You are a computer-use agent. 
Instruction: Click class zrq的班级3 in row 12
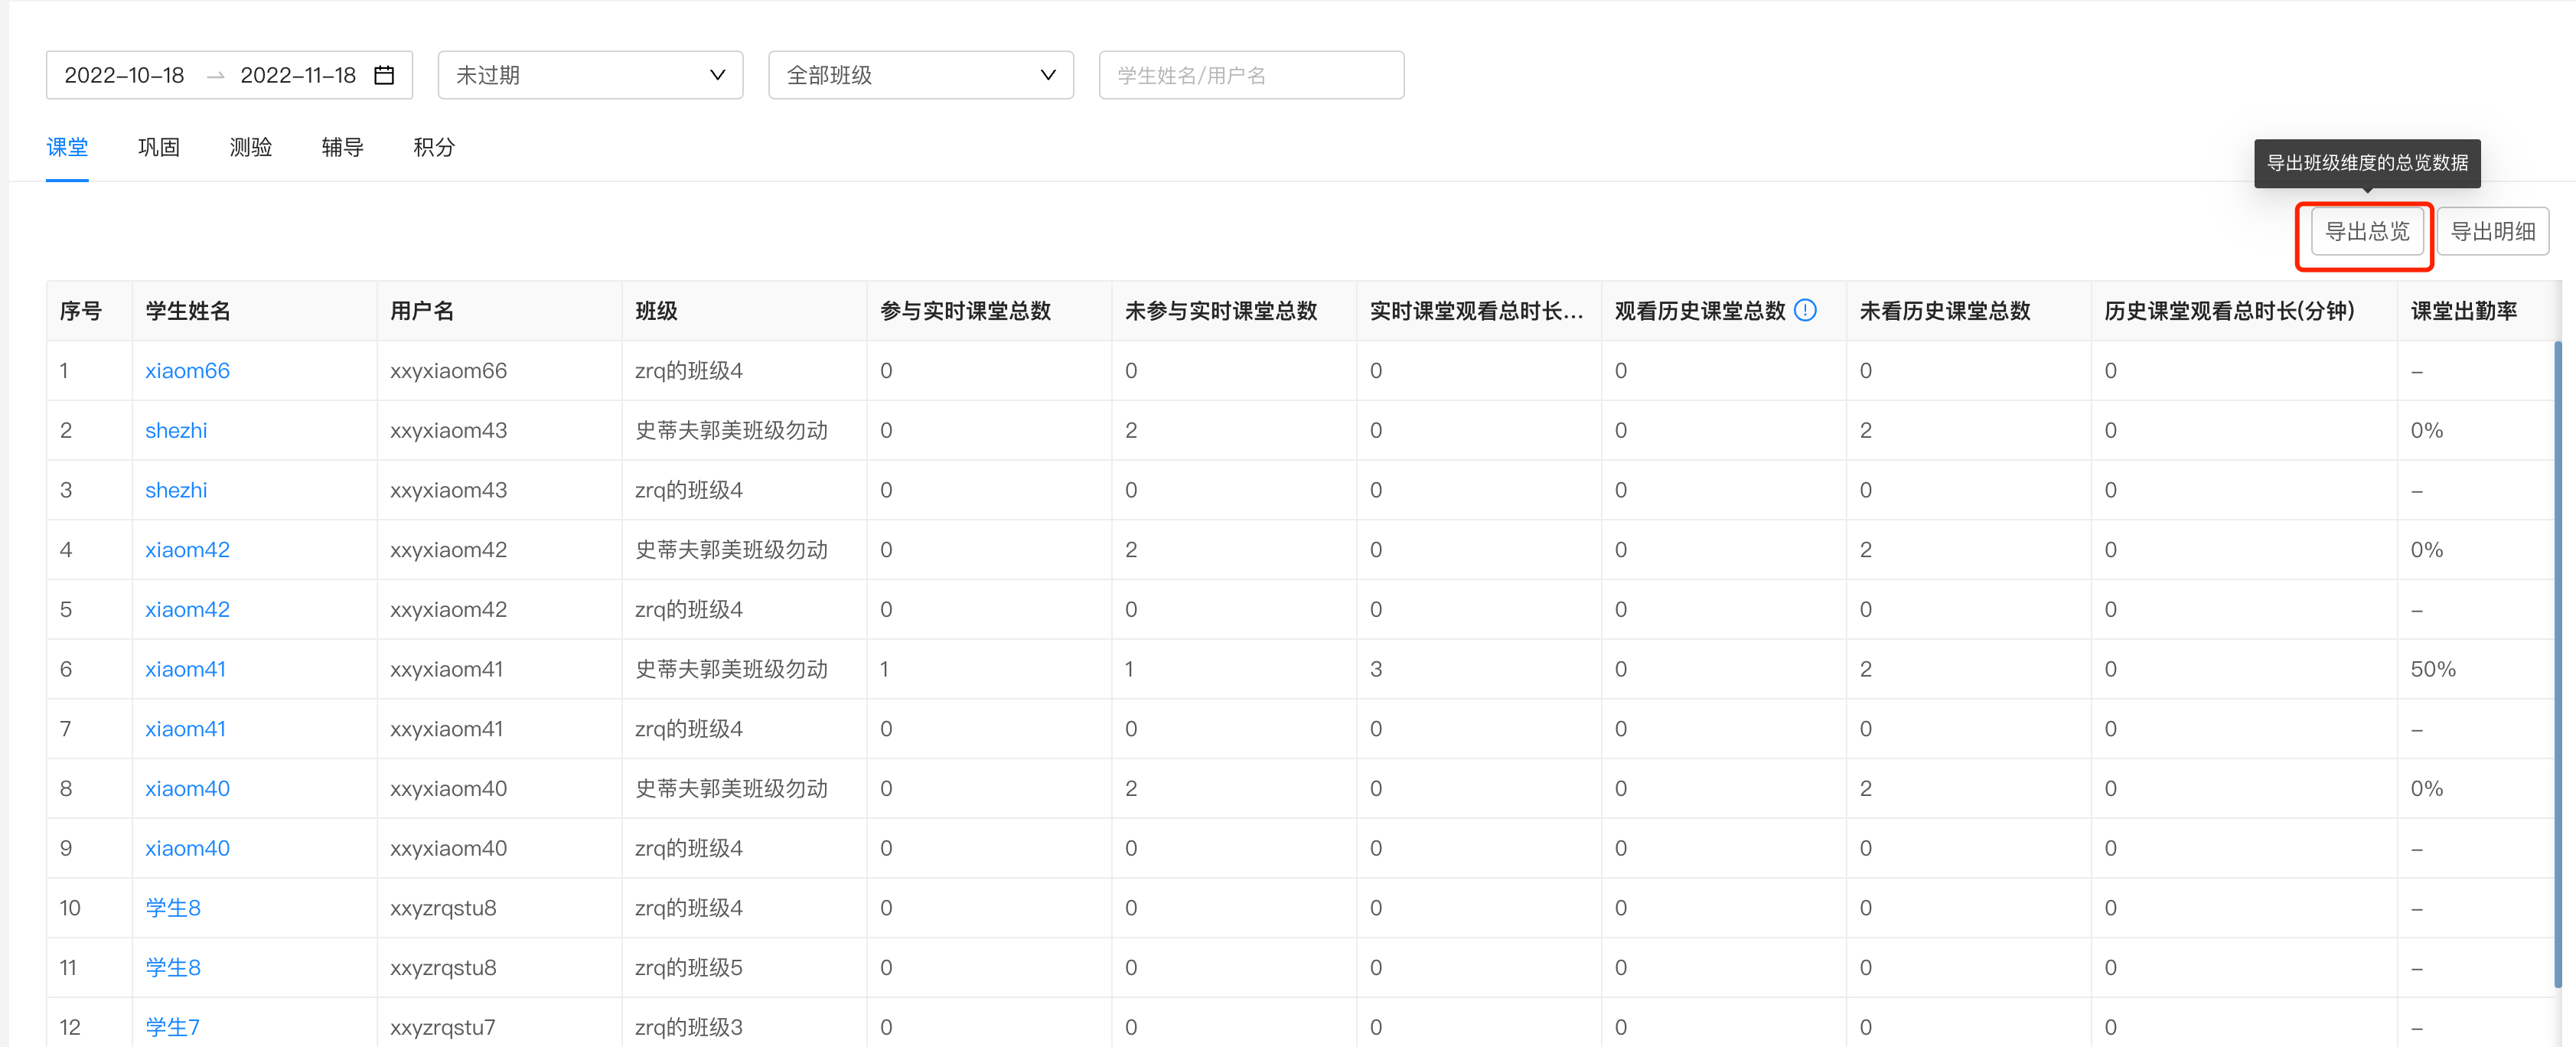(689, 1027)
